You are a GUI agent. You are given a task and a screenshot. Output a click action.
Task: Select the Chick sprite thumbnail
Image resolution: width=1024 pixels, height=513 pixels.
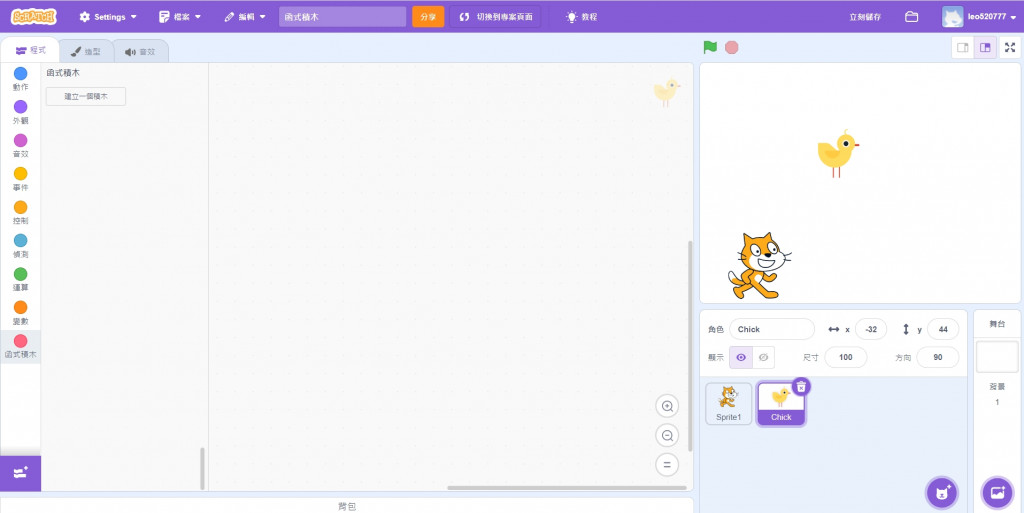tap(781, 403)
